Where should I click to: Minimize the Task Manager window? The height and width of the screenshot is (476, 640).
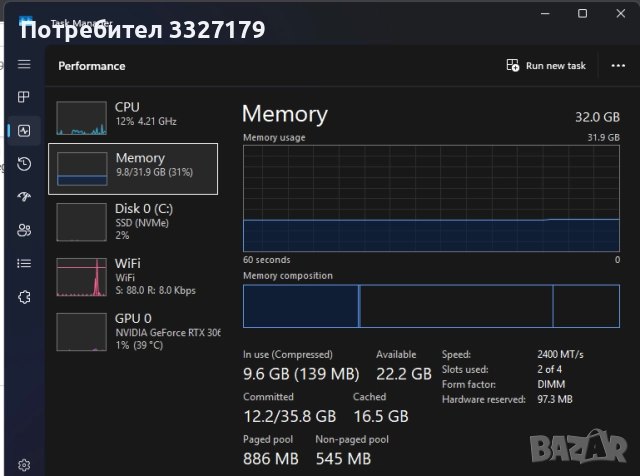[545, 13]
